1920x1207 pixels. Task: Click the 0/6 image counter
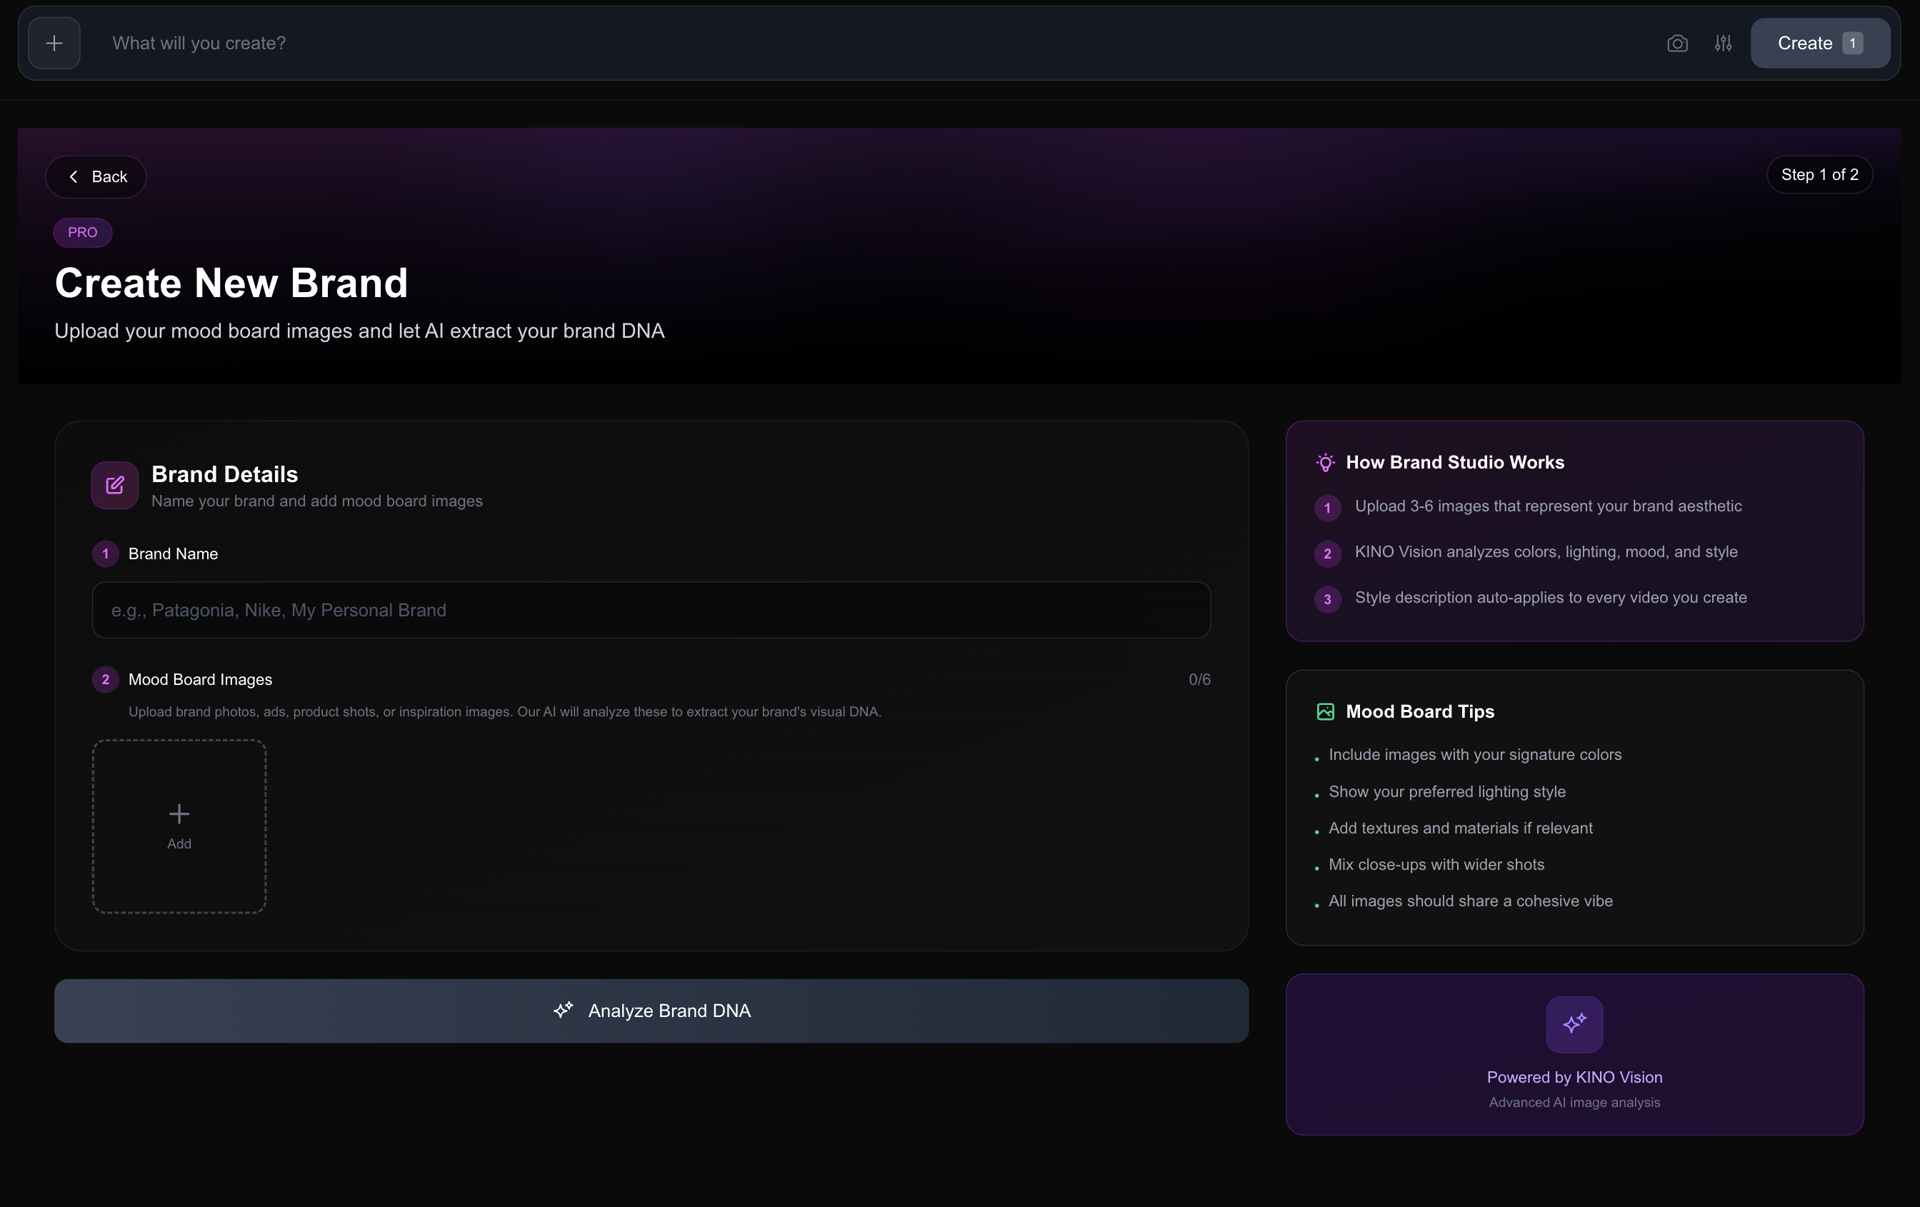click(x=1199, y=680)
